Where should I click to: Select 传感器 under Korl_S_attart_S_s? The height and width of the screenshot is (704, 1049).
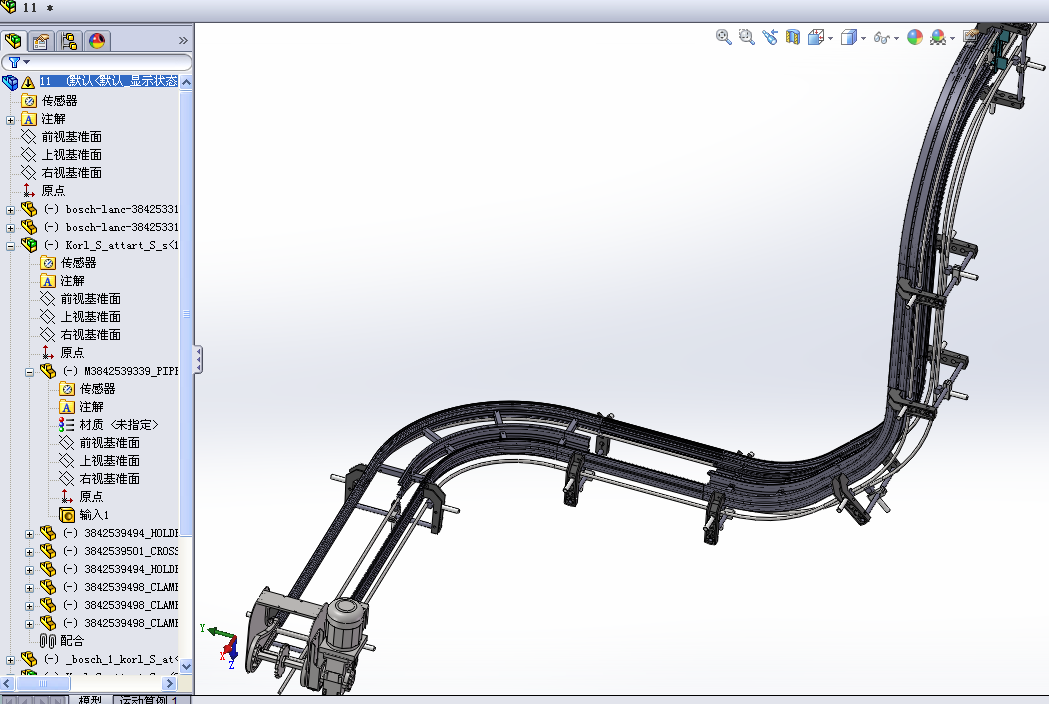tap(78, 263)
